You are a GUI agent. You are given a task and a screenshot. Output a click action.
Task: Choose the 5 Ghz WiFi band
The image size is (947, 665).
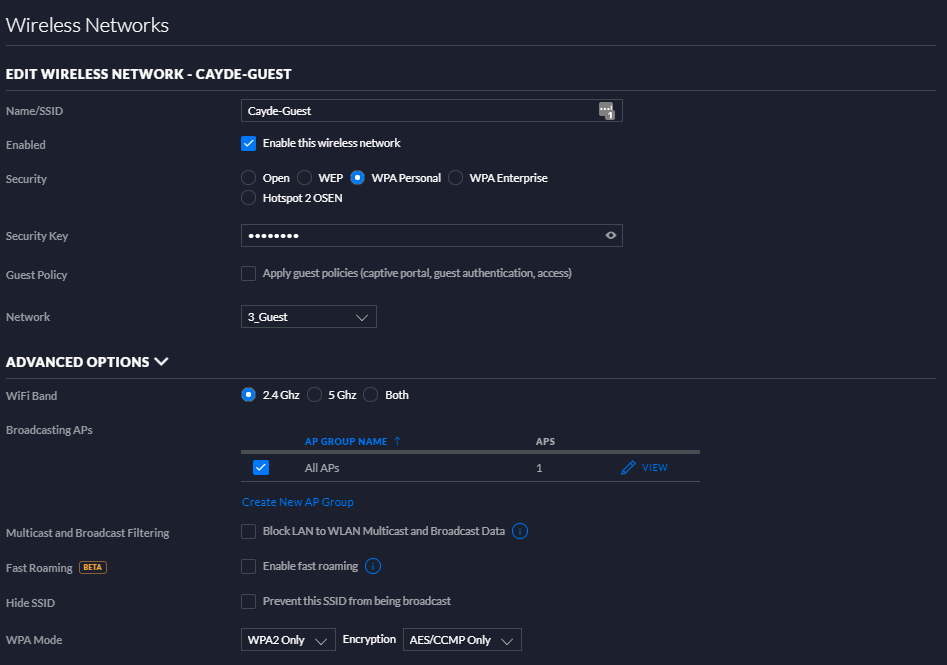click(314, 395)
